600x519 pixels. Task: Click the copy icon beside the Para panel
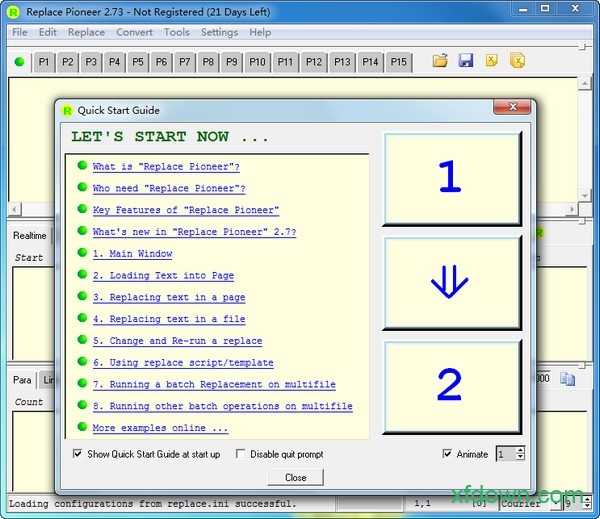click(x=567, y=379)
